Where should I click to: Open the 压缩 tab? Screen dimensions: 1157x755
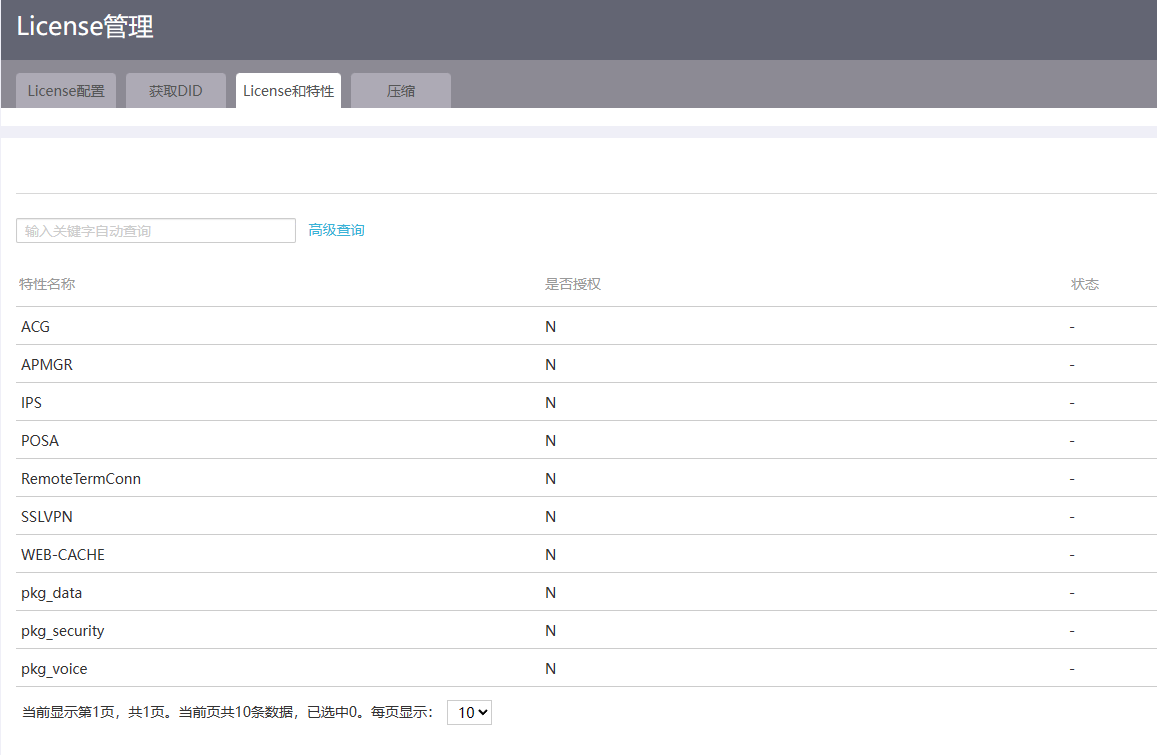click(401, 91)
